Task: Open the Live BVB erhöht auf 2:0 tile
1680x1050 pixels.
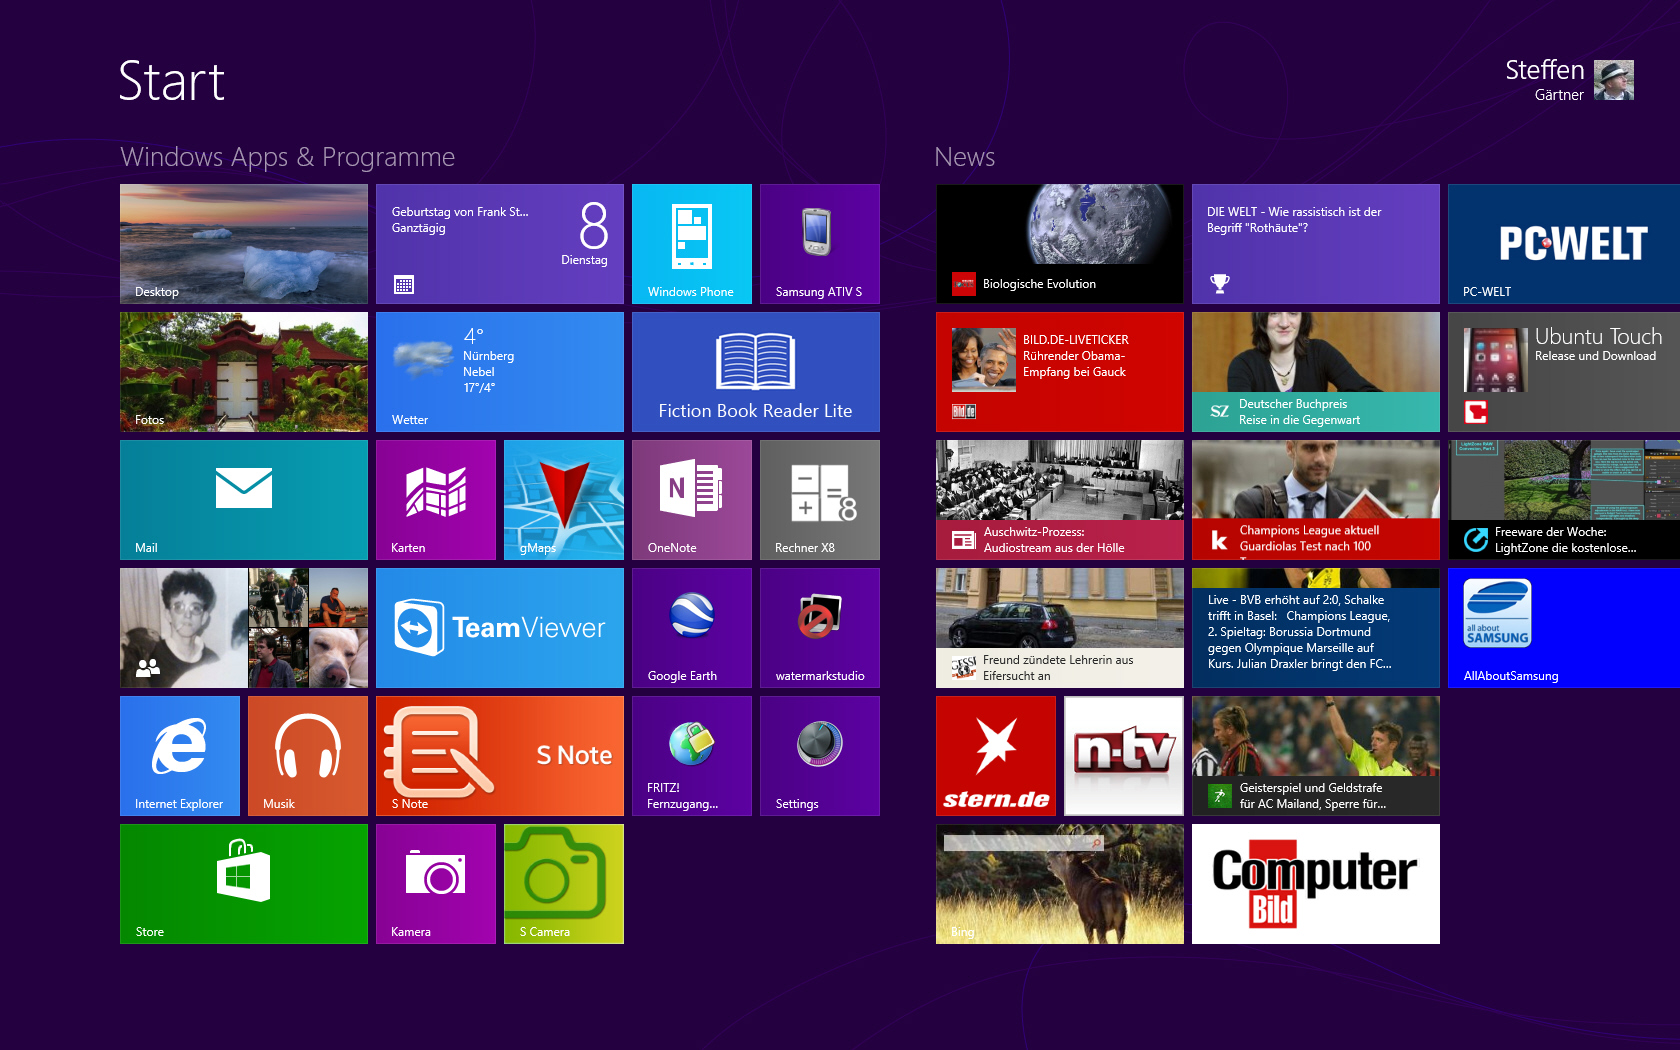Action: 1316,628
